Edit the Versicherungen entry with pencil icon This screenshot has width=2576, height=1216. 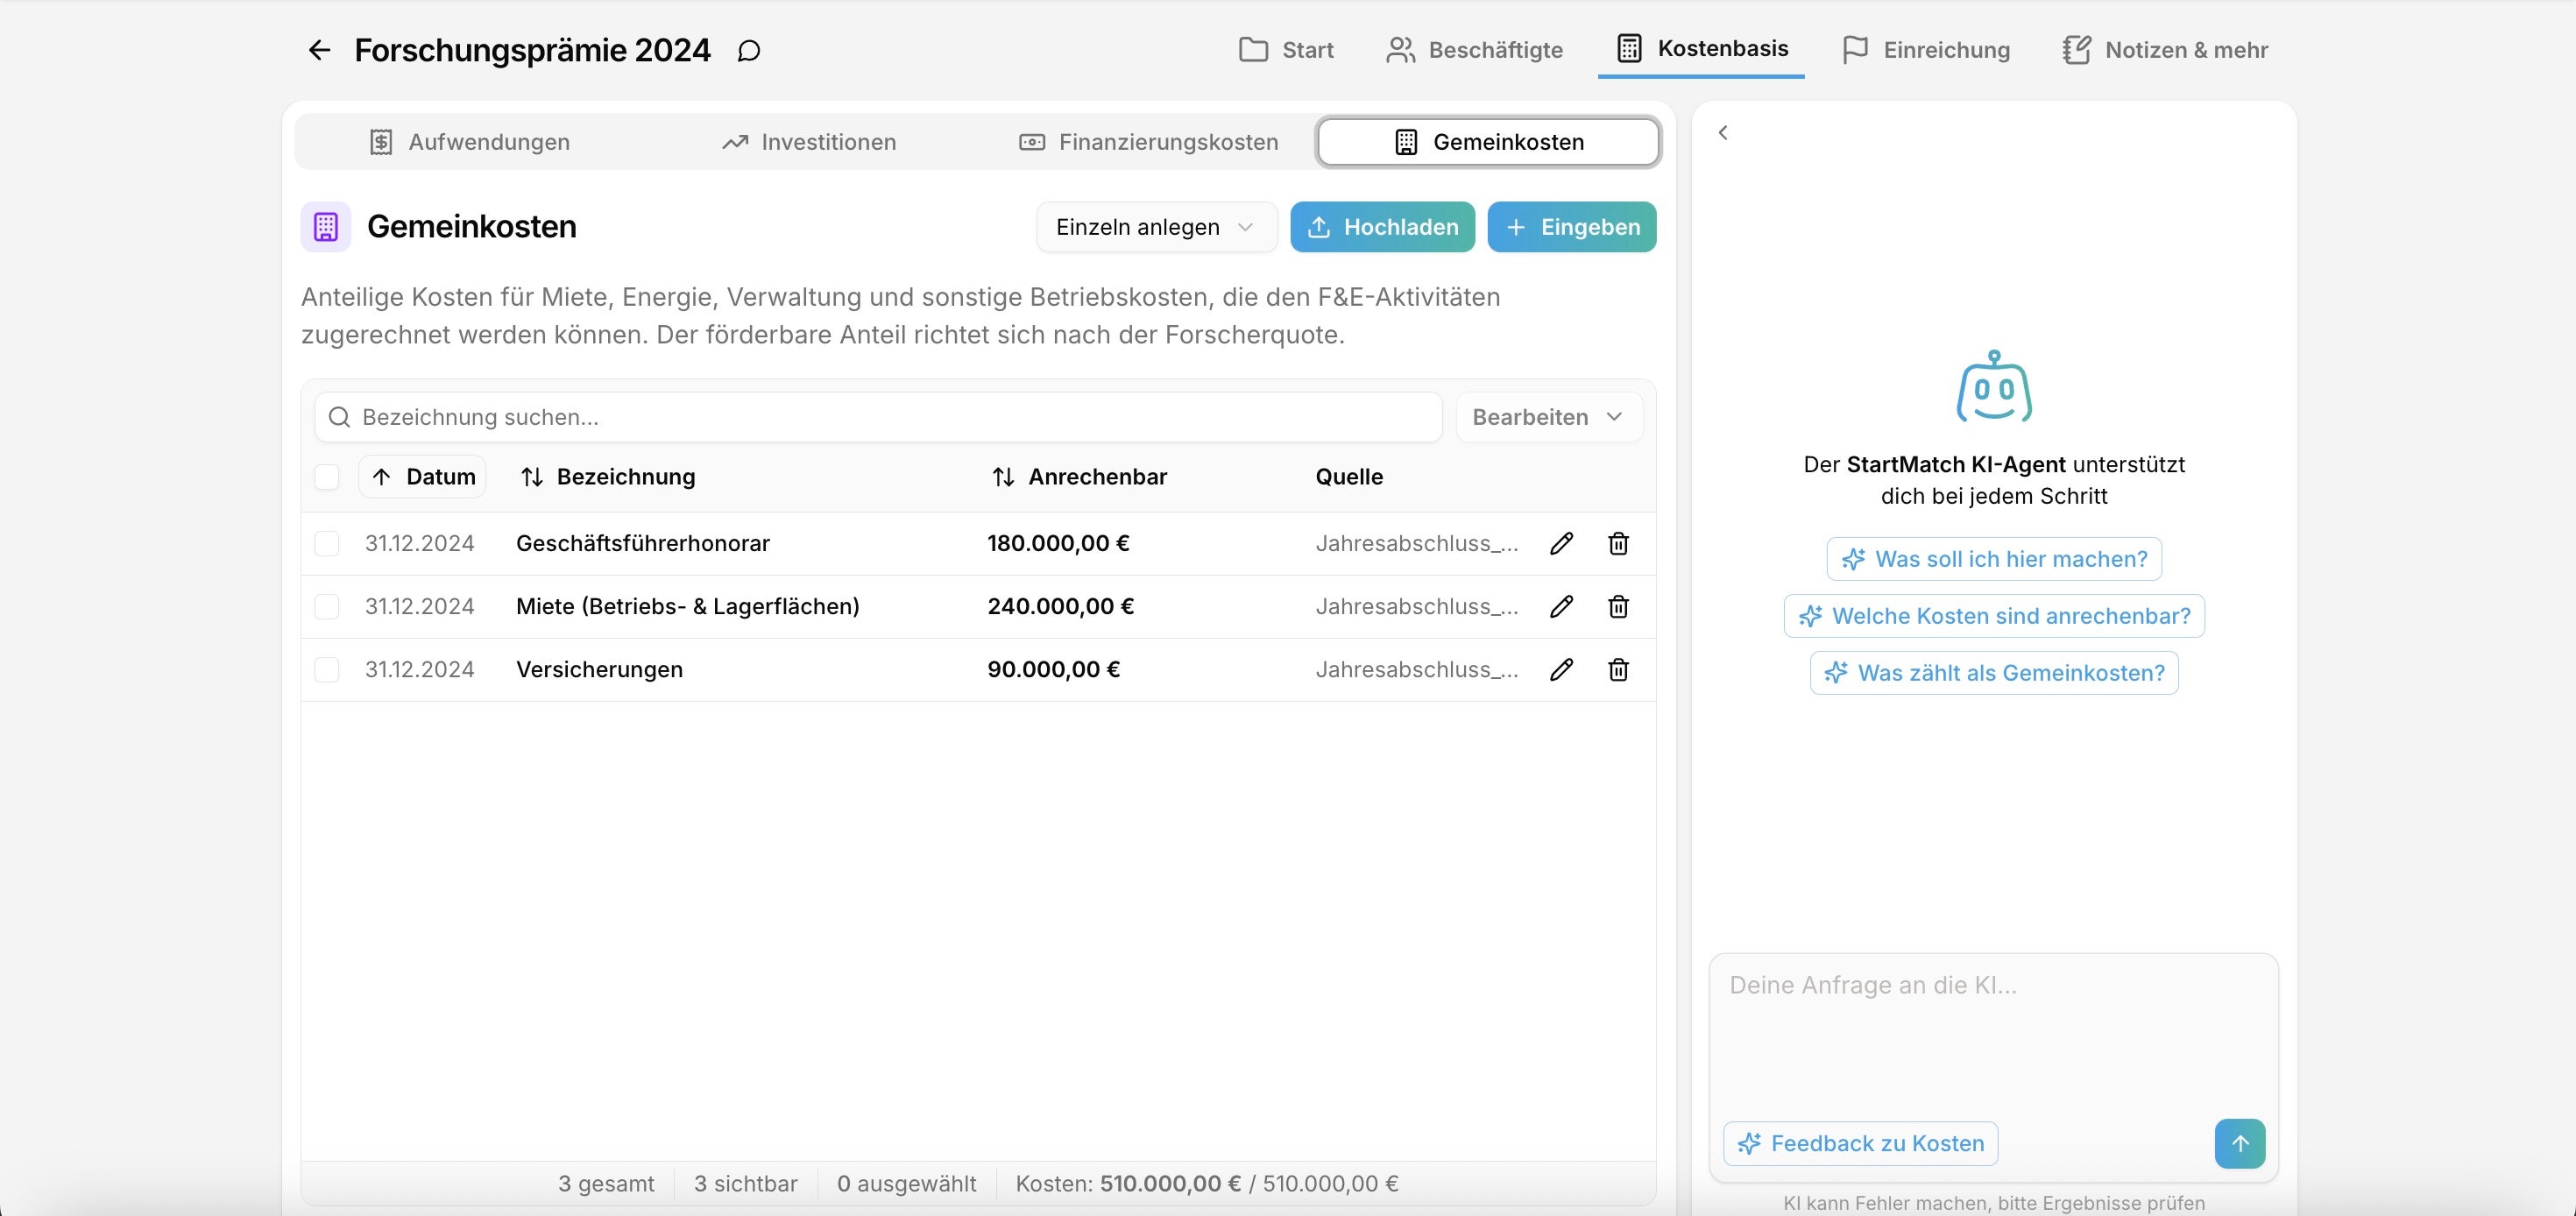(x=1561, y=669)
